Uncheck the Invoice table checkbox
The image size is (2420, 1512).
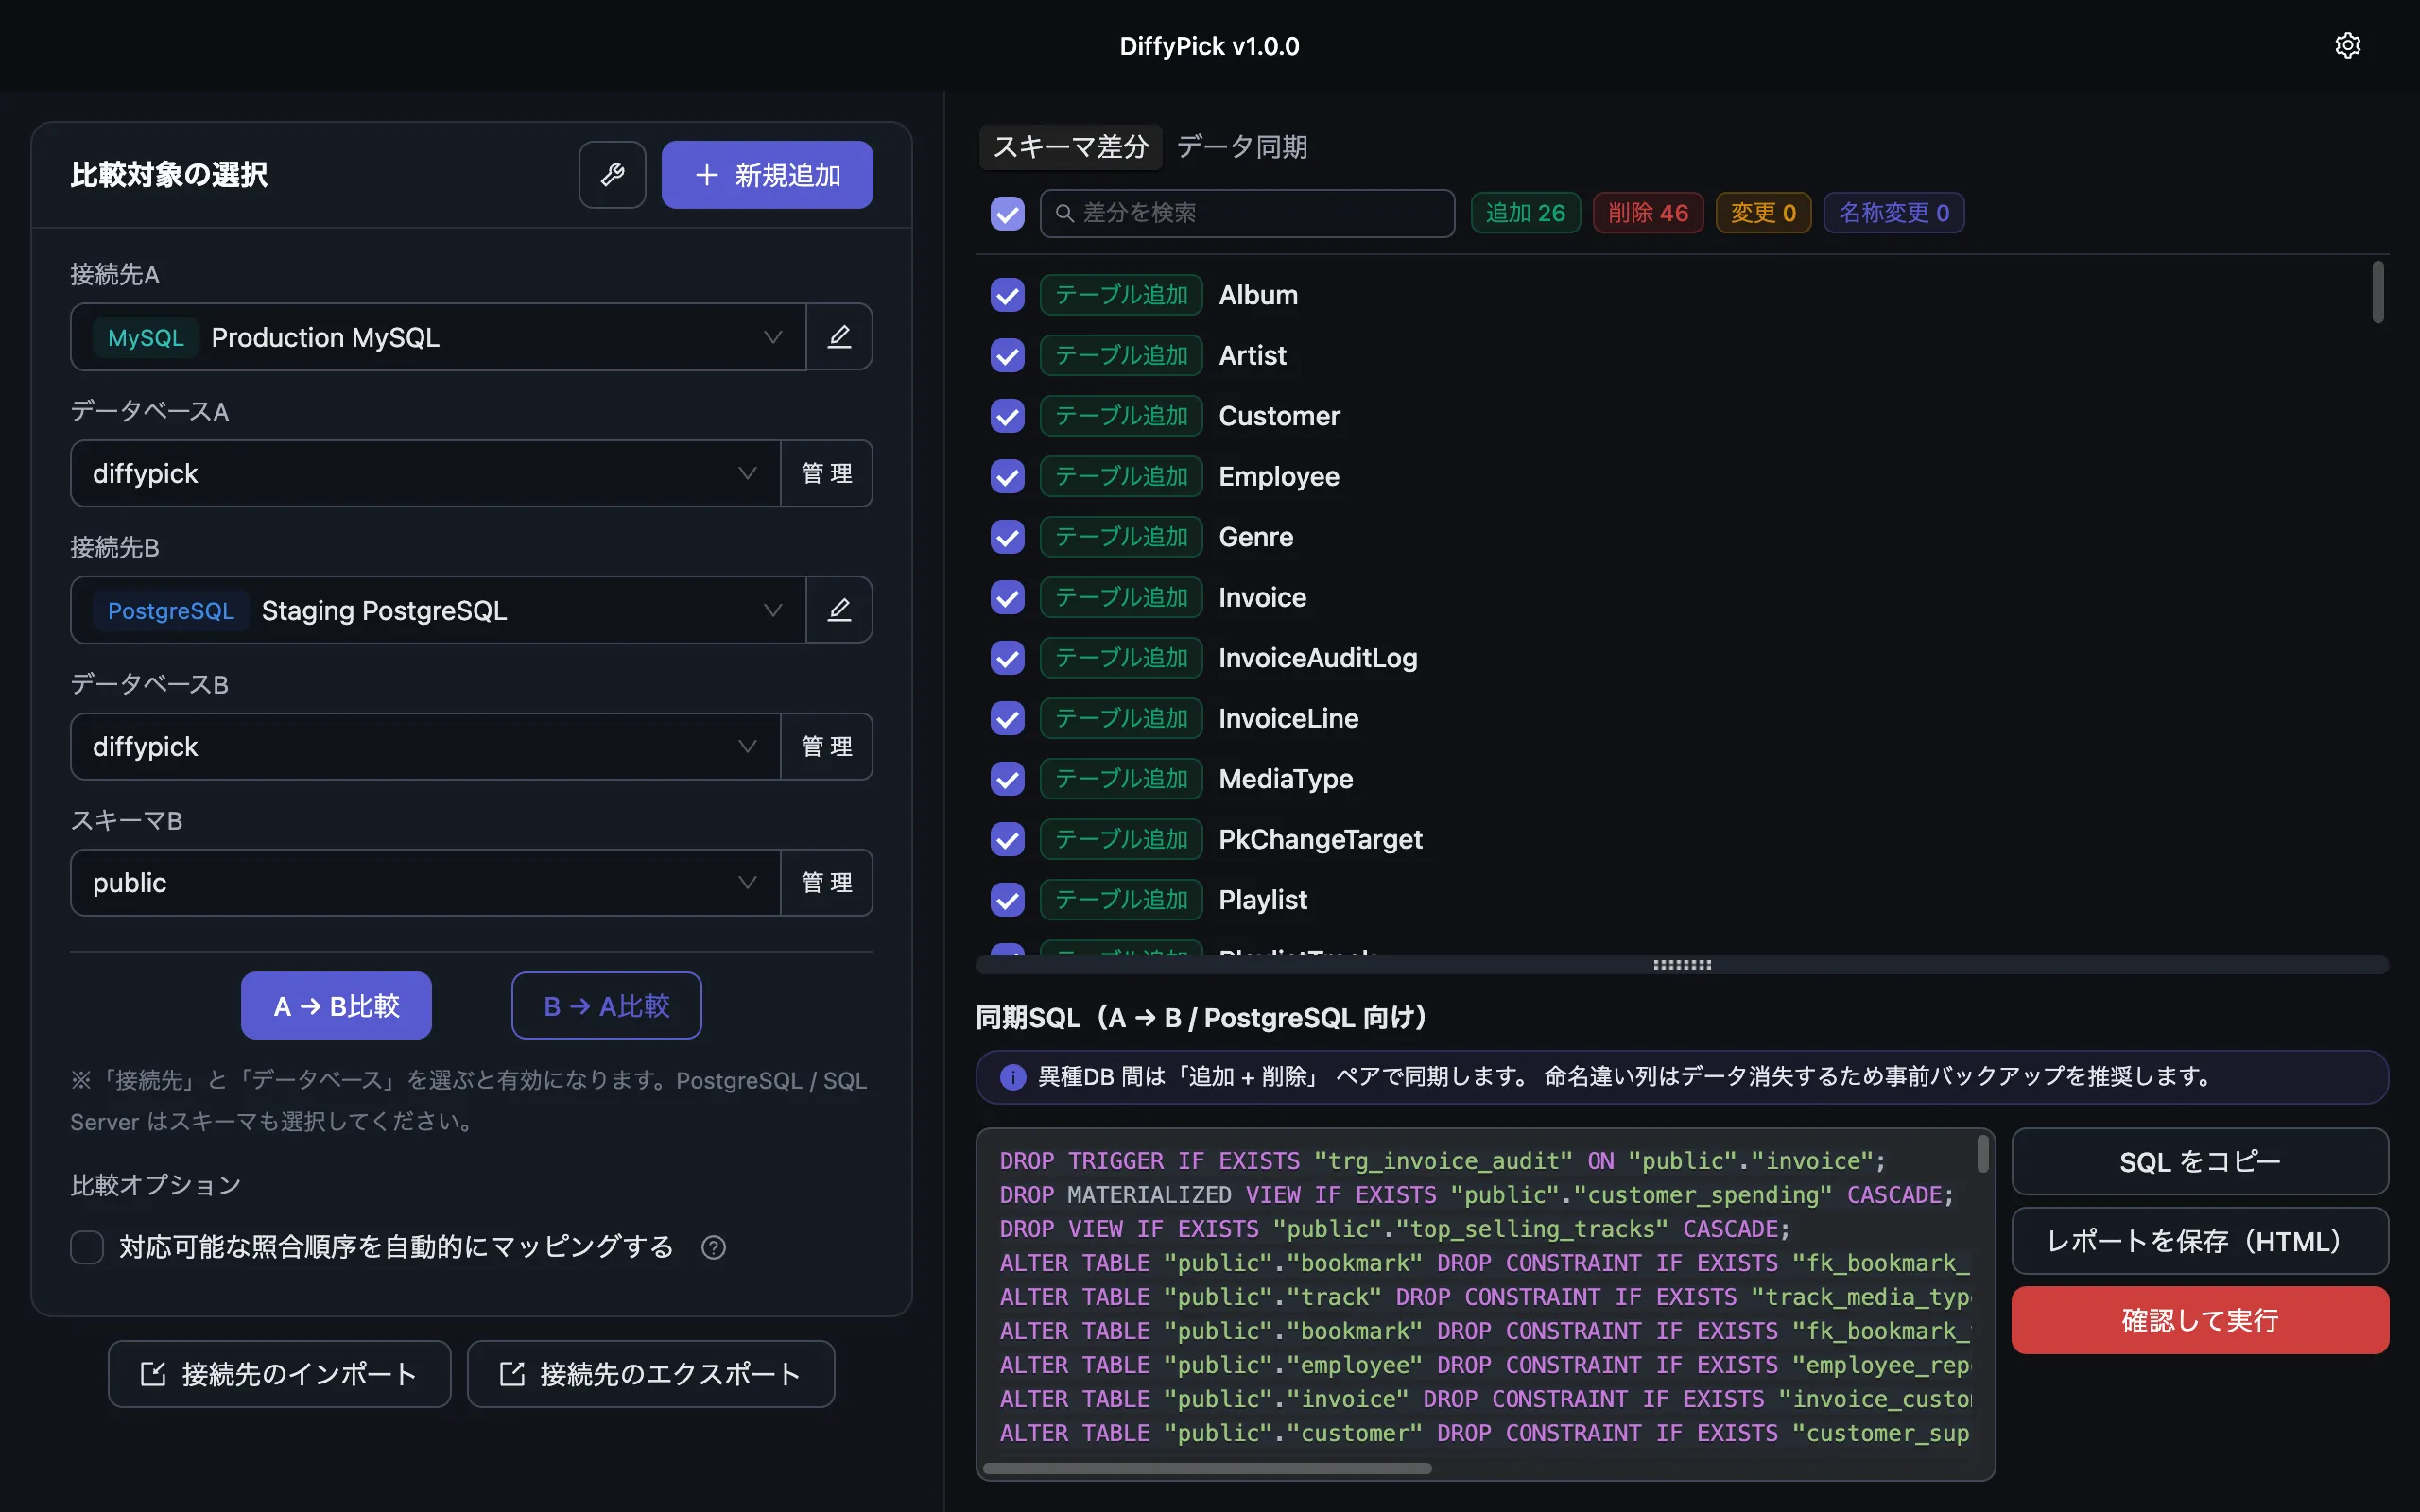point(1007,598)
